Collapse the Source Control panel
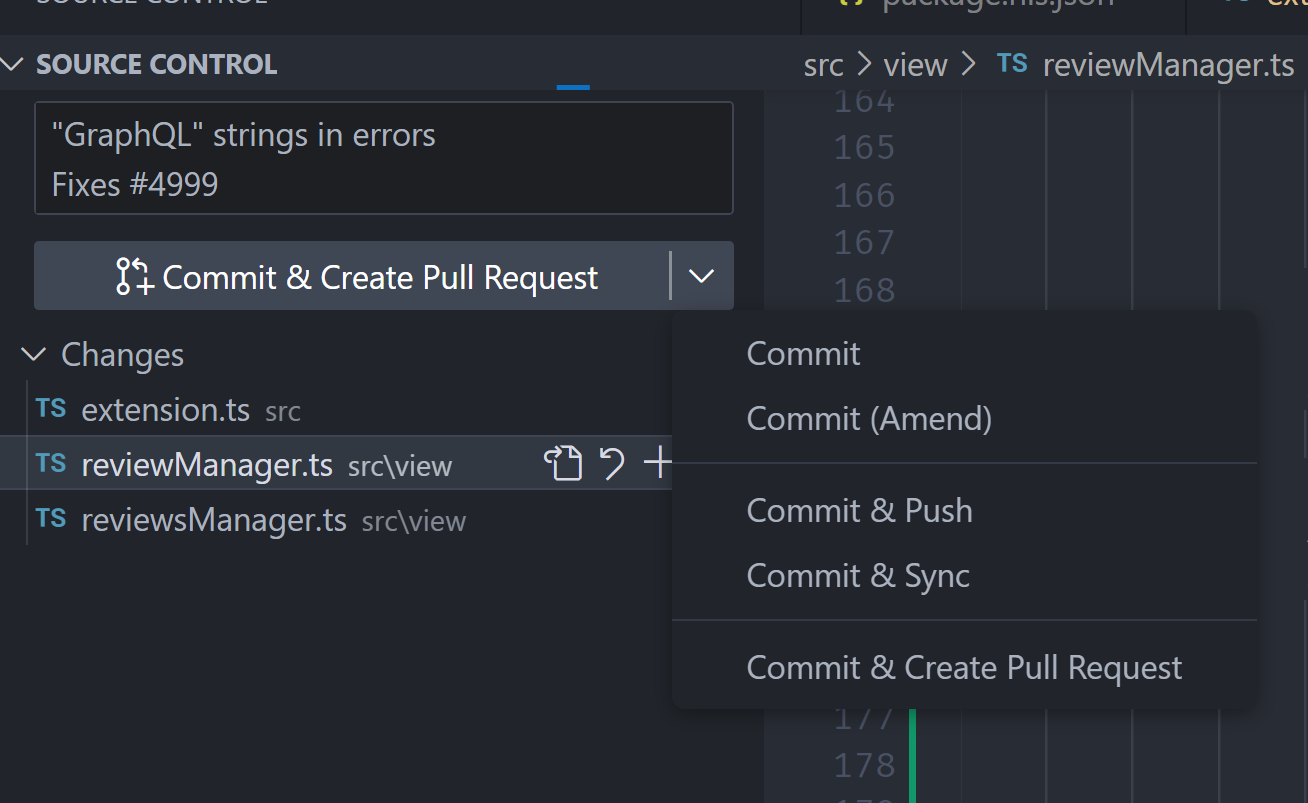Screen dimensions: 1308x803 (x=13, y=63)
